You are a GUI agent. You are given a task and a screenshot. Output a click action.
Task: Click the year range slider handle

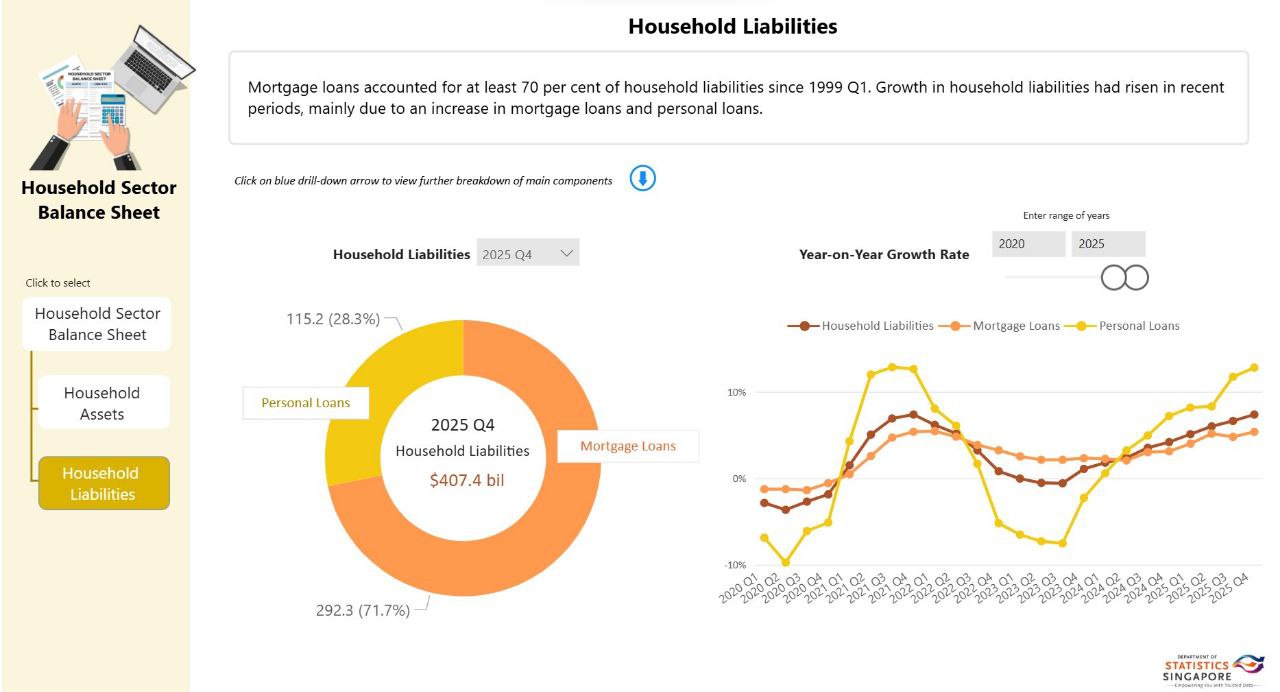click(x=1125, y=277)
